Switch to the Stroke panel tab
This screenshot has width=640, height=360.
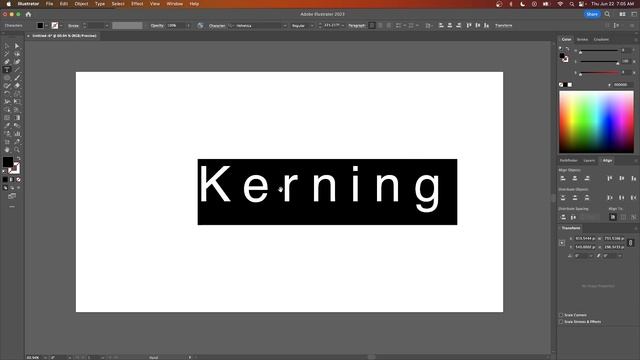click(582, 40)
